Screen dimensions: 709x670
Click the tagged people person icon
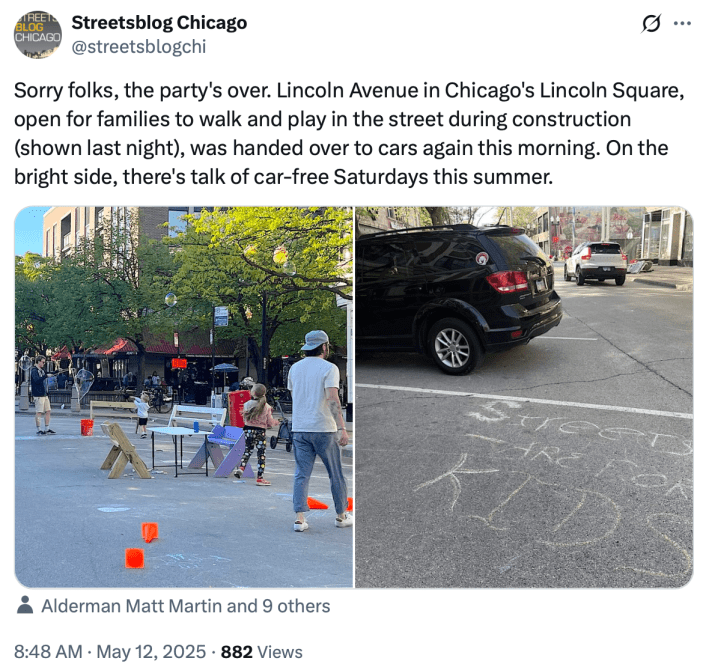point(25,605)
